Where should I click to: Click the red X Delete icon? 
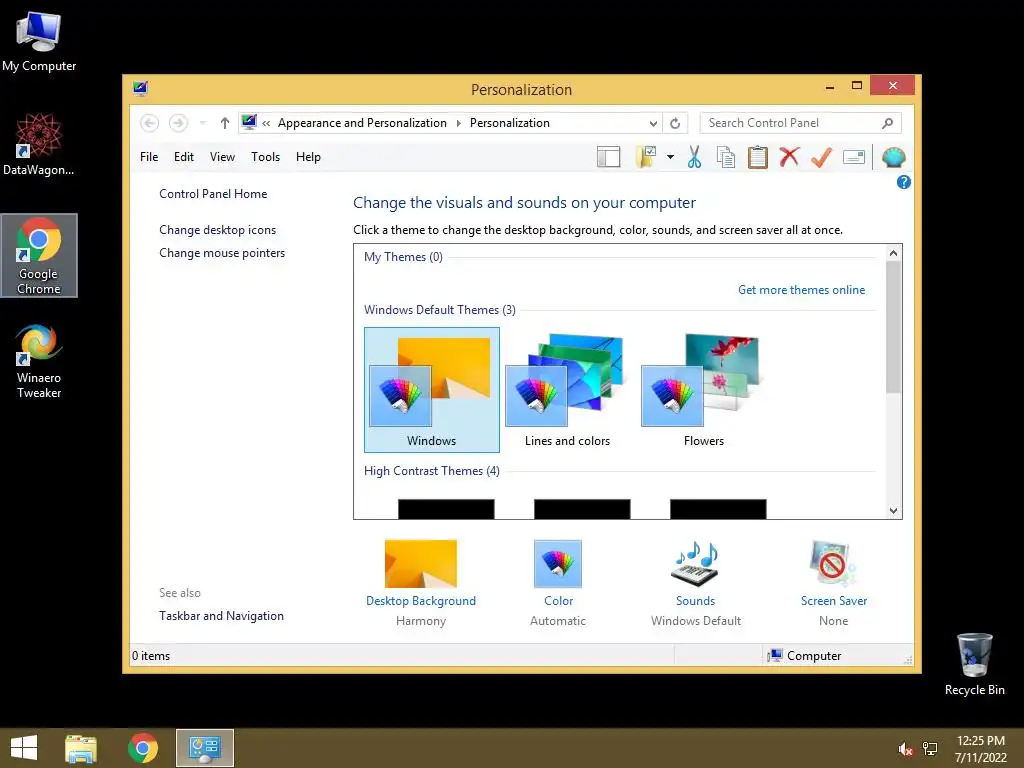789,157
